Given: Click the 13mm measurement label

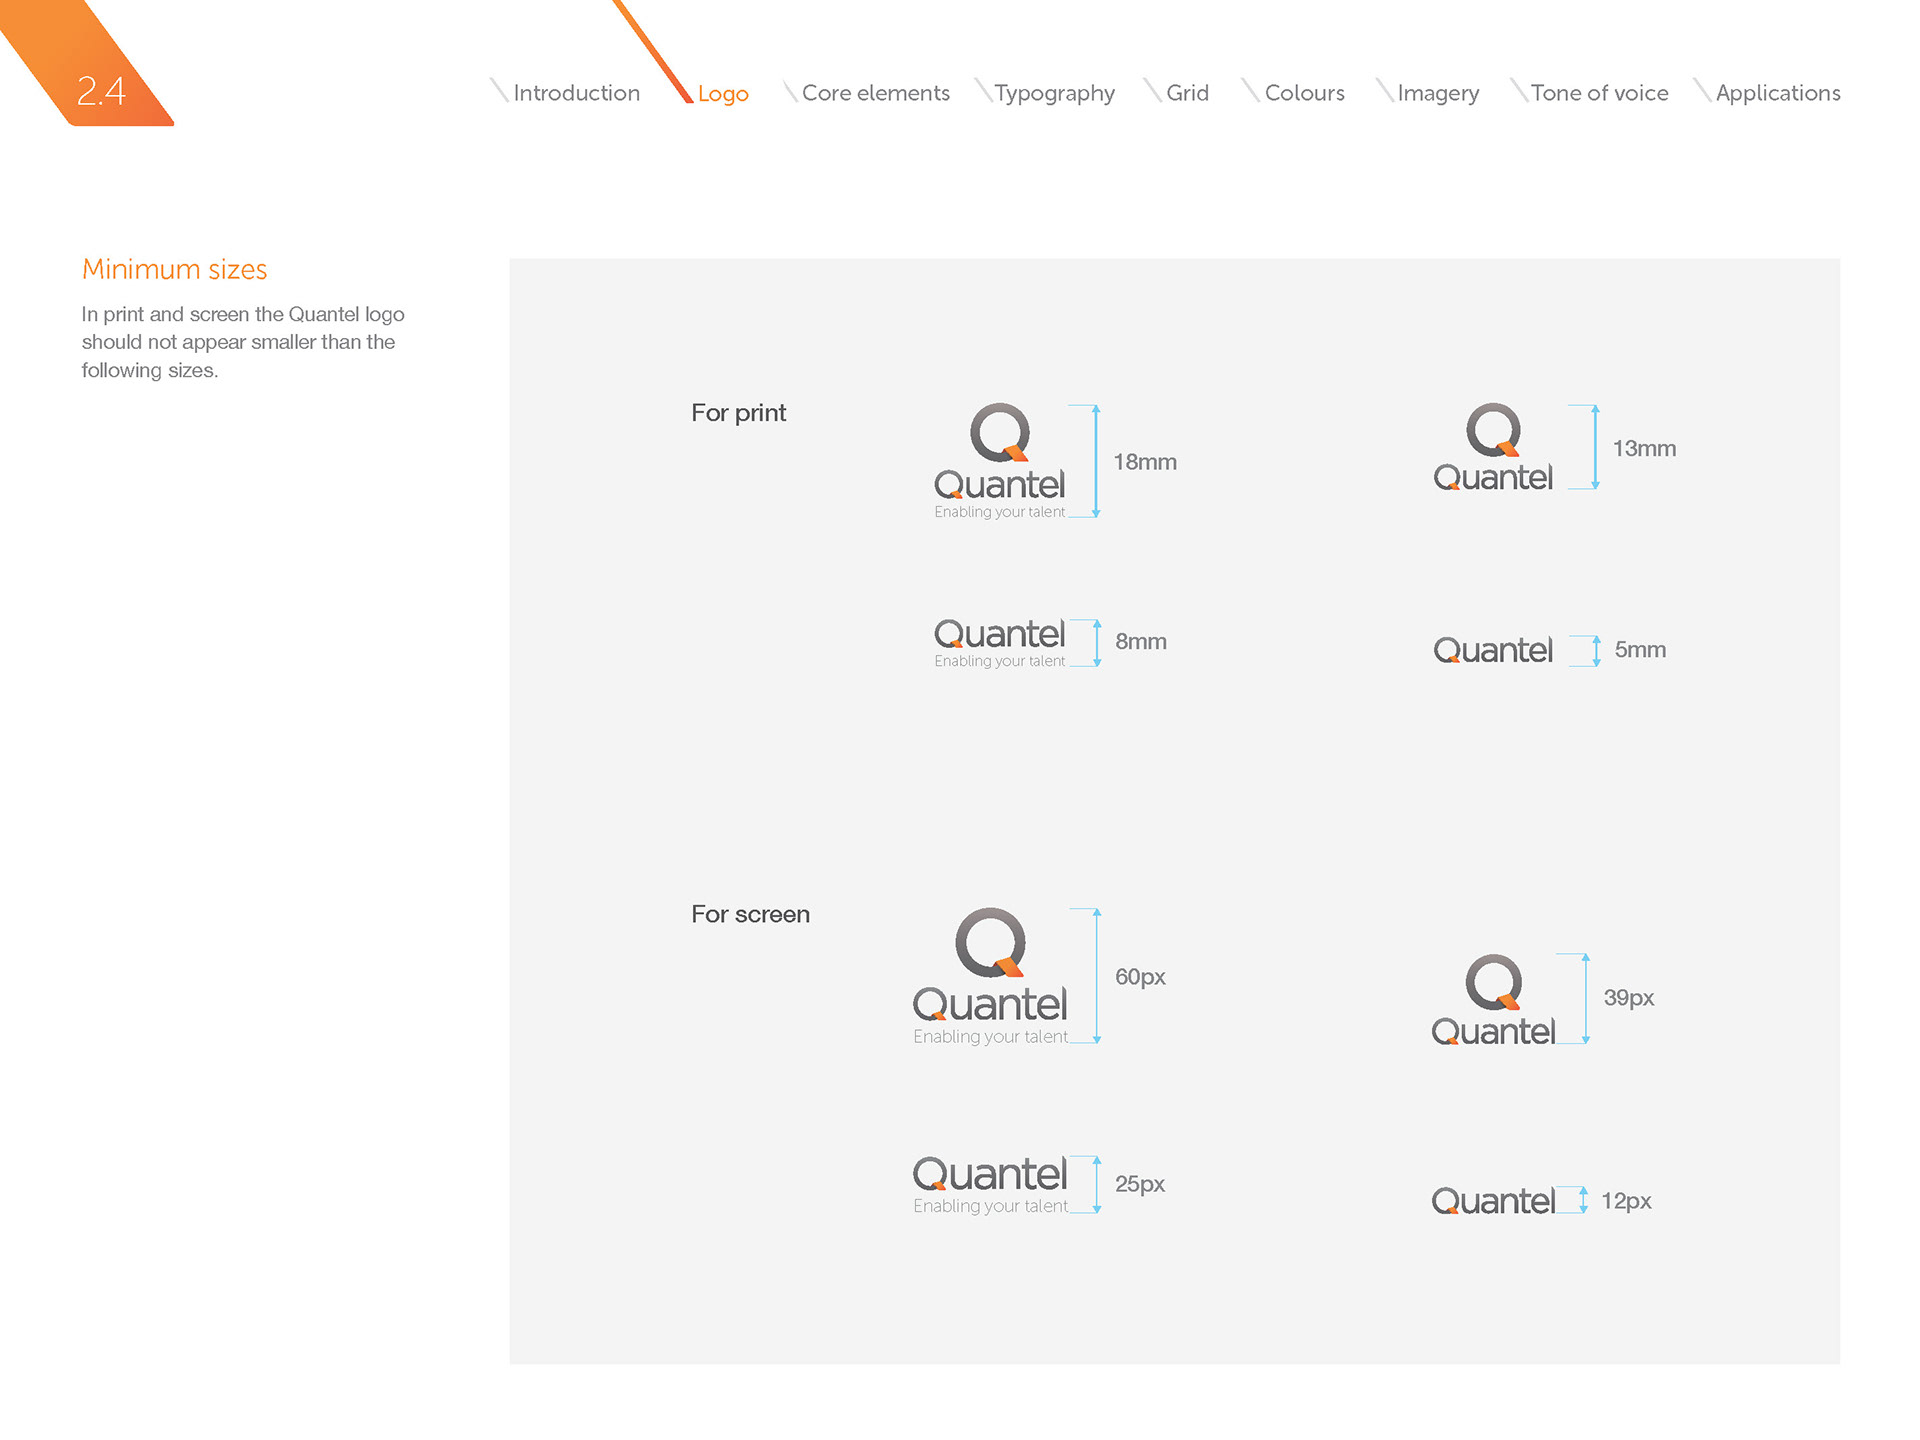Looking at the screenshot, I should pyautogui.click(x=1644, y=448).
